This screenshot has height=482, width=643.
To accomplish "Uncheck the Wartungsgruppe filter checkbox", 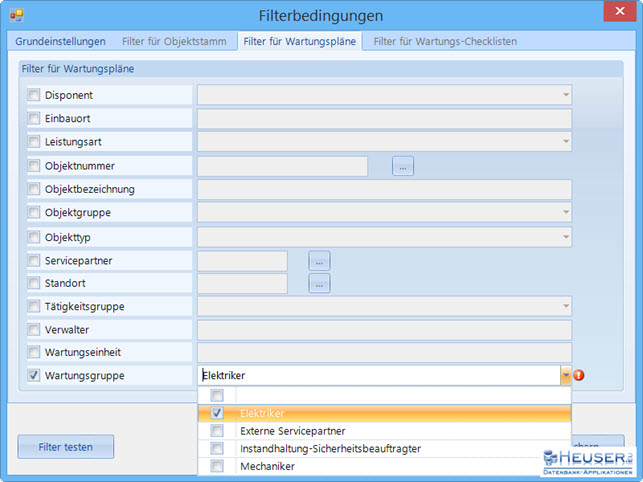I will pyautogui.click(x=34, y=376).
